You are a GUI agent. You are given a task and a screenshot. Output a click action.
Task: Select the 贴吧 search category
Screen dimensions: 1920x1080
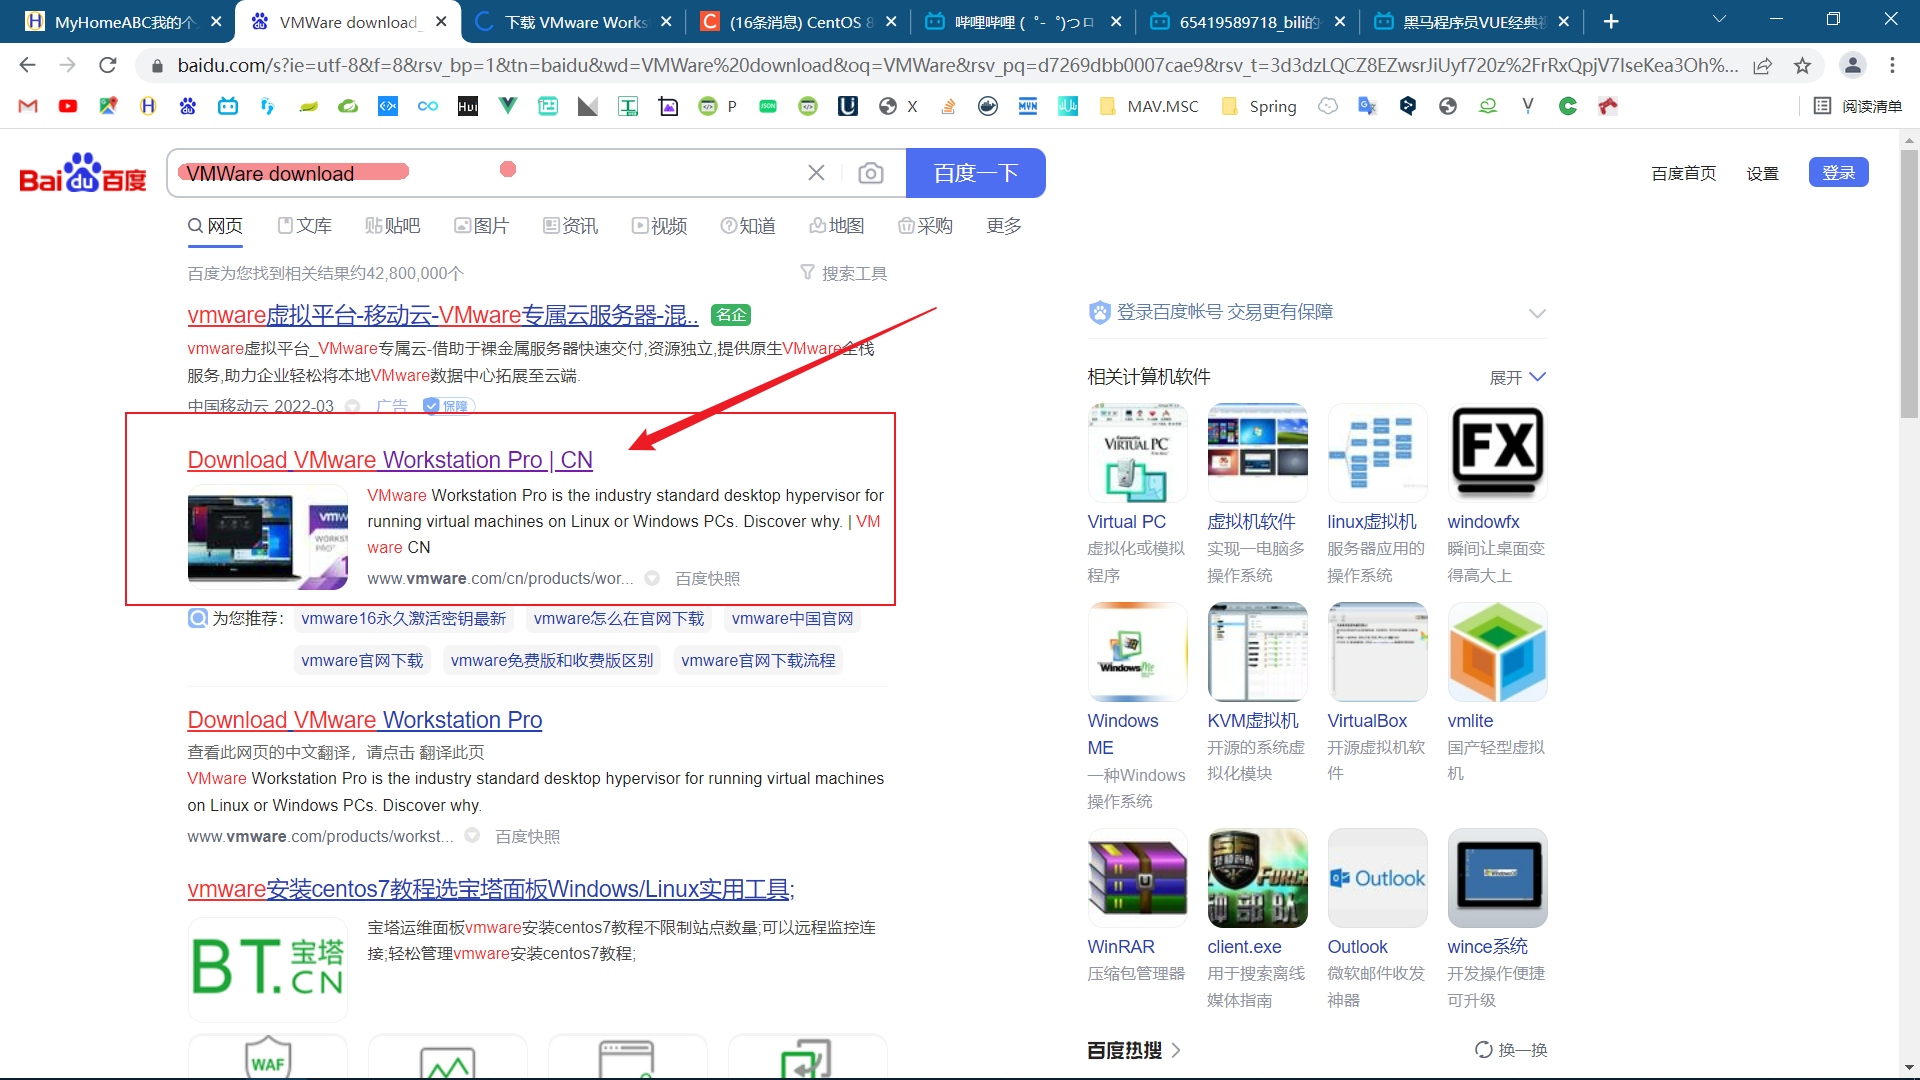[393, 226]
